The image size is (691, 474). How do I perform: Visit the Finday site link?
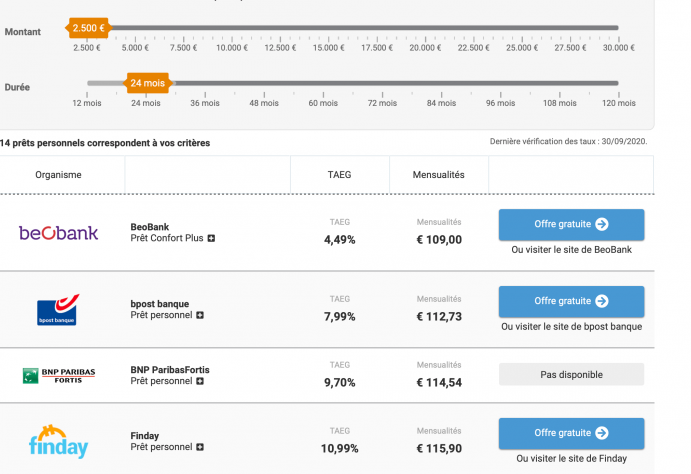point(571,458)
